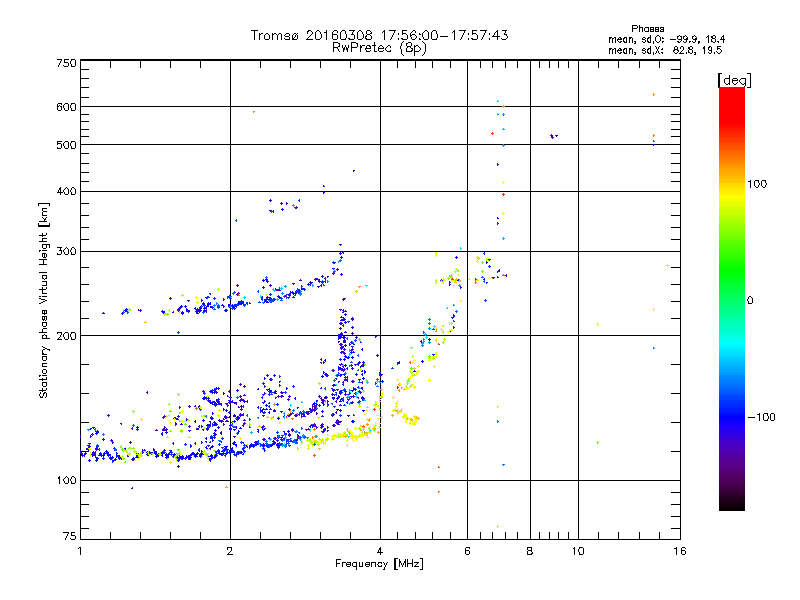Click the "Stationary phase Virtual Height [km]" axis title
The image size is (800, 600).
44,301
